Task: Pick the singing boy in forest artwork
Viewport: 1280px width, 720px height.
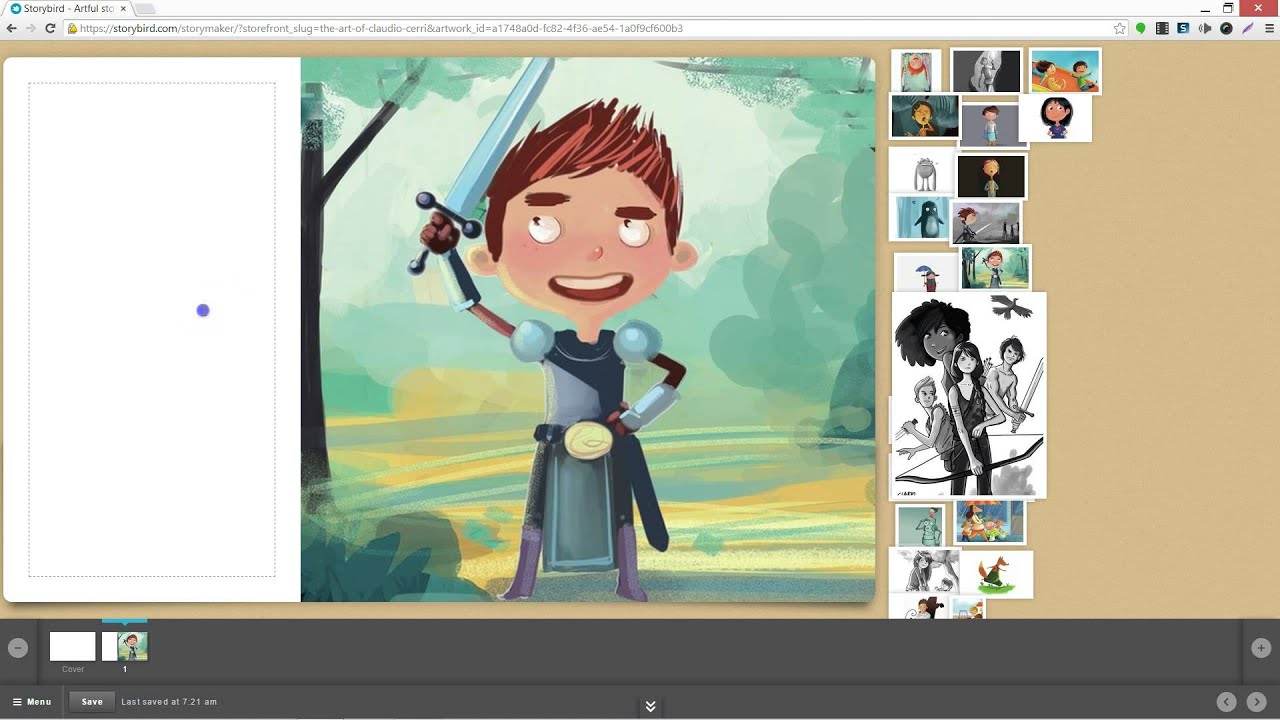Action: click(925, 116)
